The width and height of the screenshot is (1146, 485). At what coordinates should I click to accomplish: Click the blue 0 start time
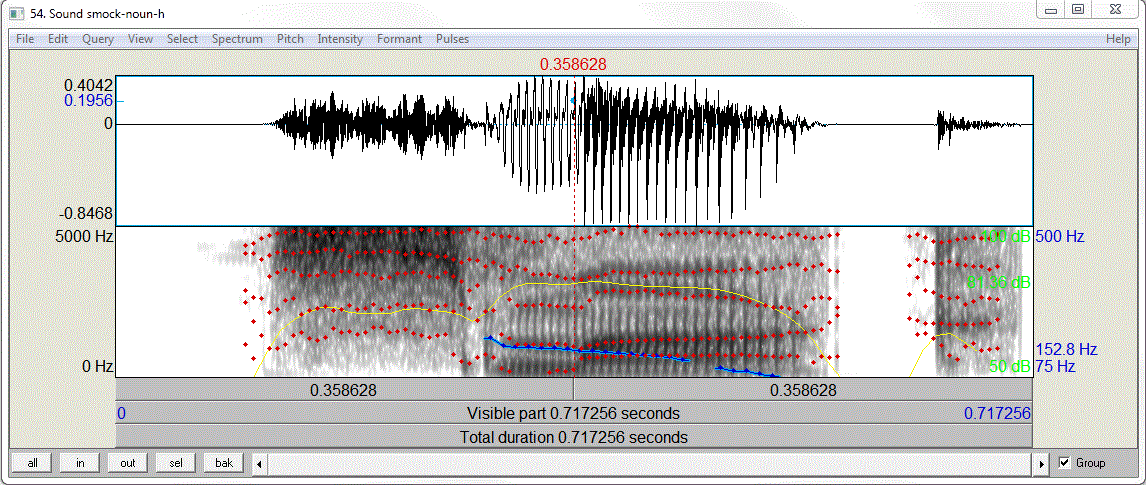(x=121, y=413)
